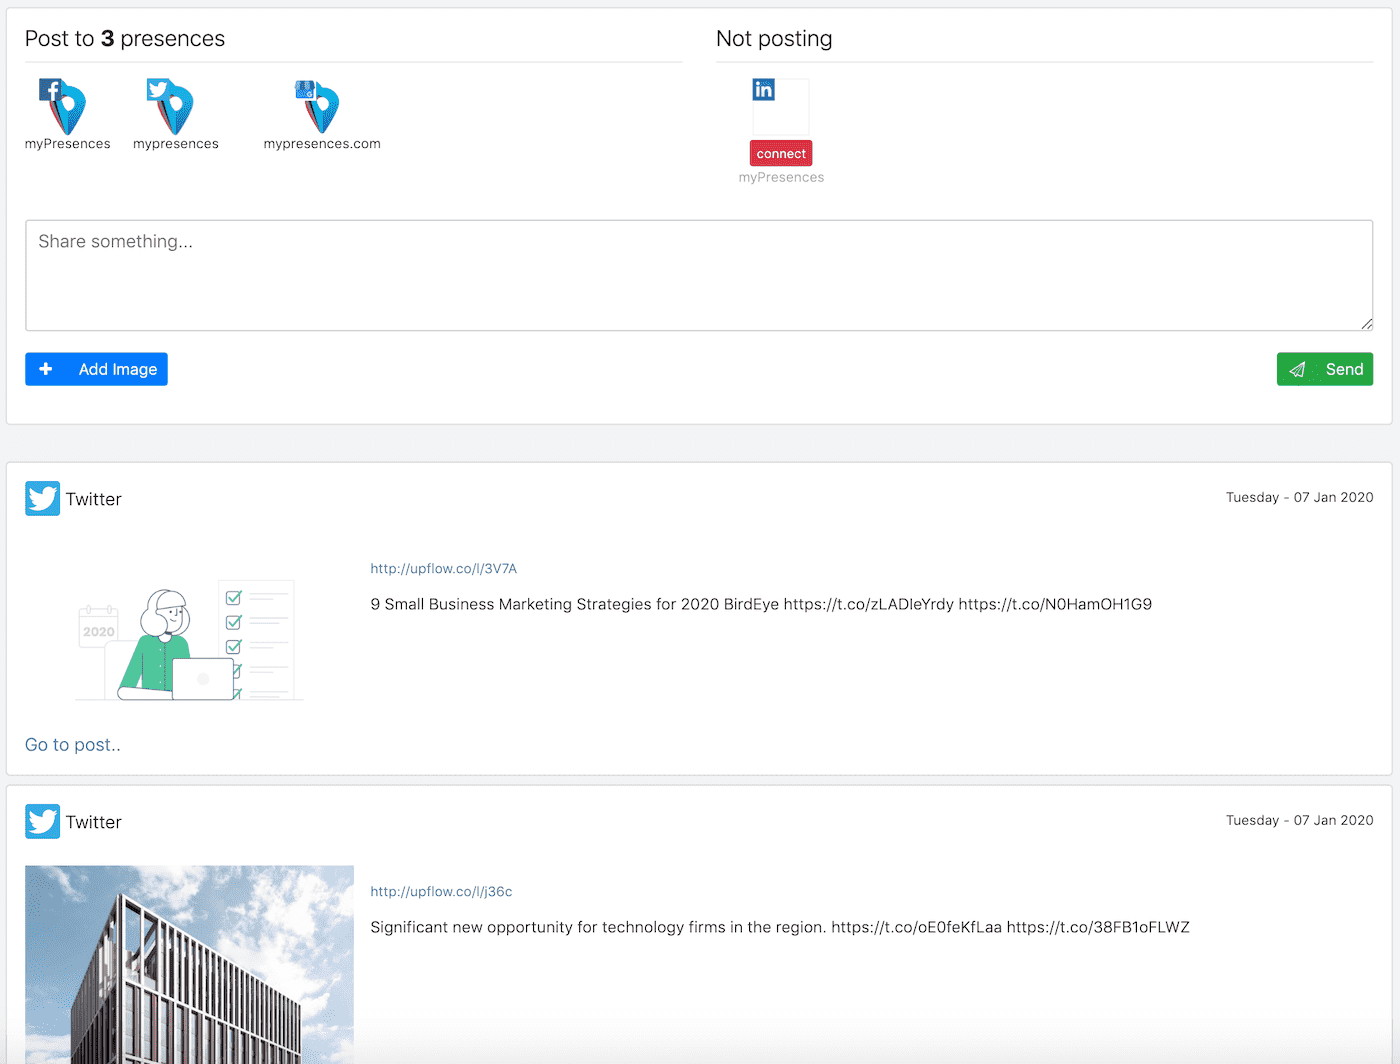This screenshot has width=1400, height=1064.
Task: Open the upflow.co/l/3V7A link
Action: click(x=443, y=569)
